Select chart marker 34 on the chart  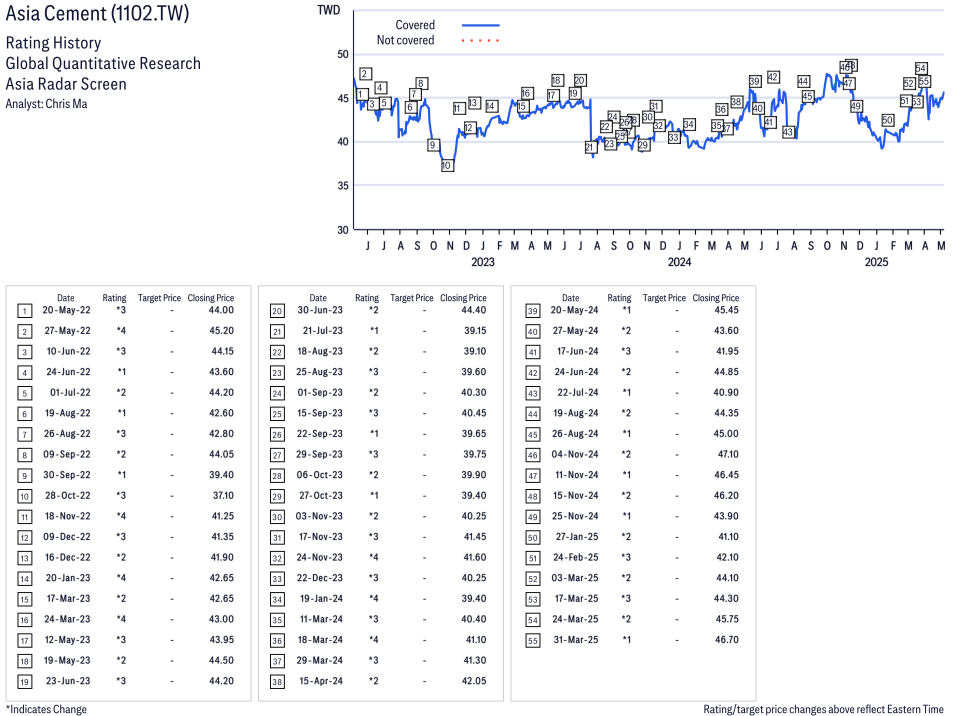tap(689, 124)
